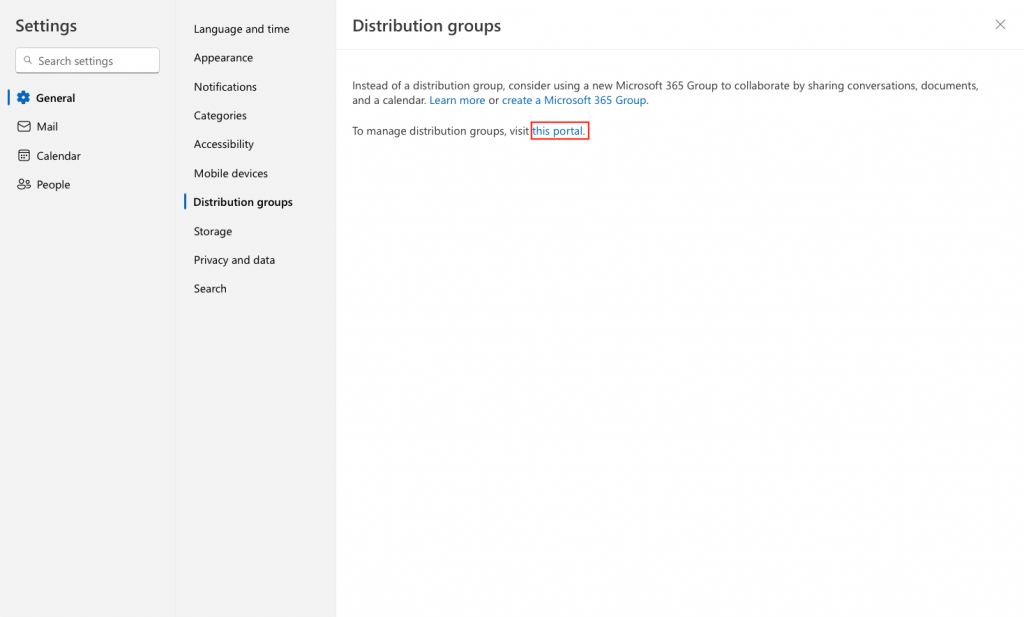Visit the this portal link
The image size is (1024, 617).
(x=558, y=131)
